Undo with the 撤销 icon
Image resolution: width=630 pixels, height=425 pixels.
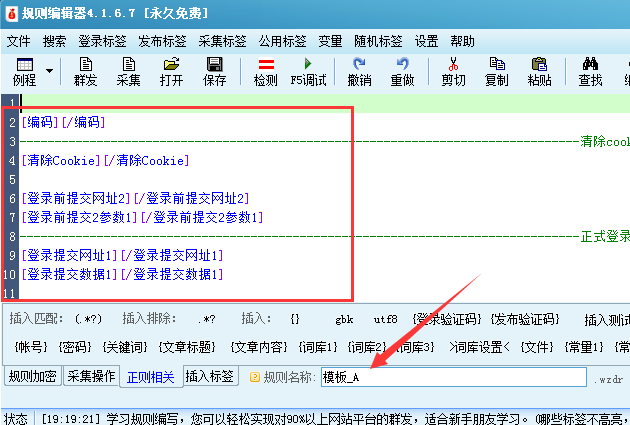(x=359, y=71)
